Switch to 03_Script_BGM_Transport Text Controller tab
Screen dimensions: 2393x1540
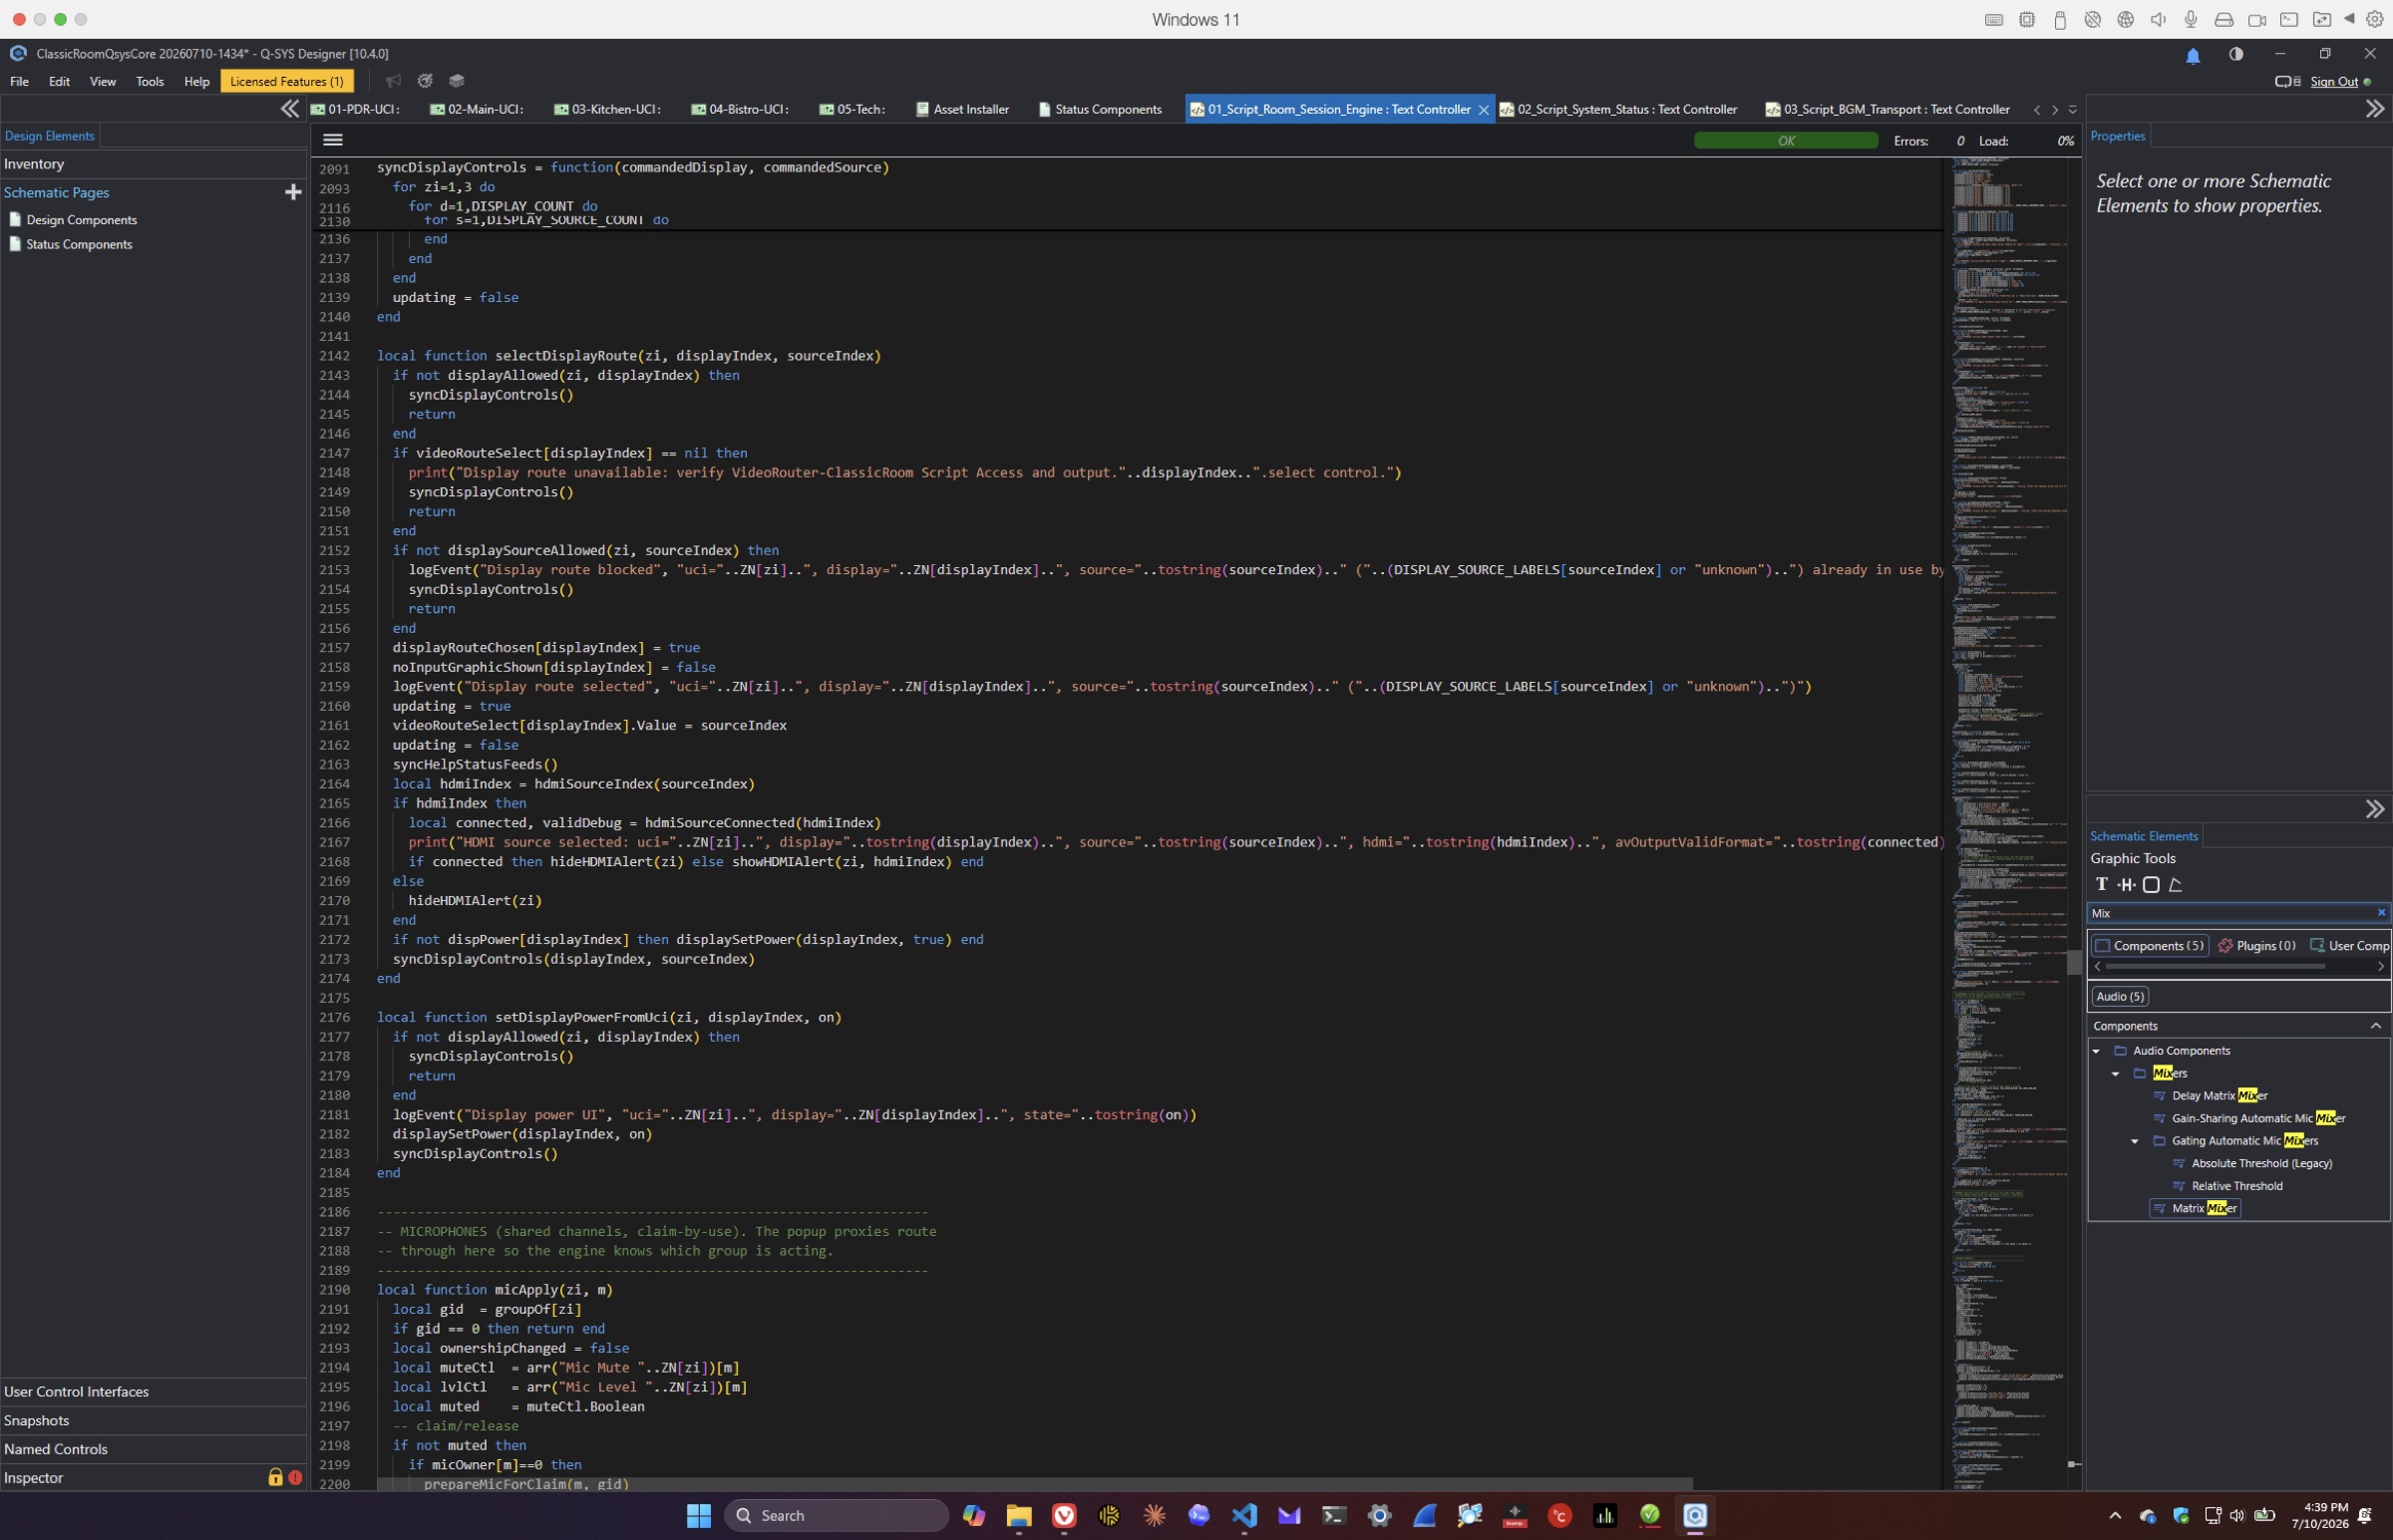coord(1886,109)
